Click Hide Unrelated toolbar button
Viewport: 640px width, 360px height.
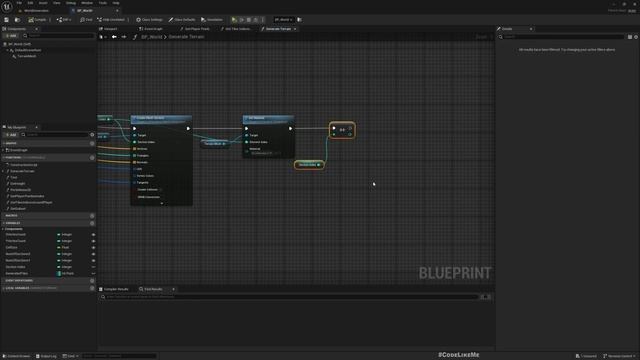[111, 20]
